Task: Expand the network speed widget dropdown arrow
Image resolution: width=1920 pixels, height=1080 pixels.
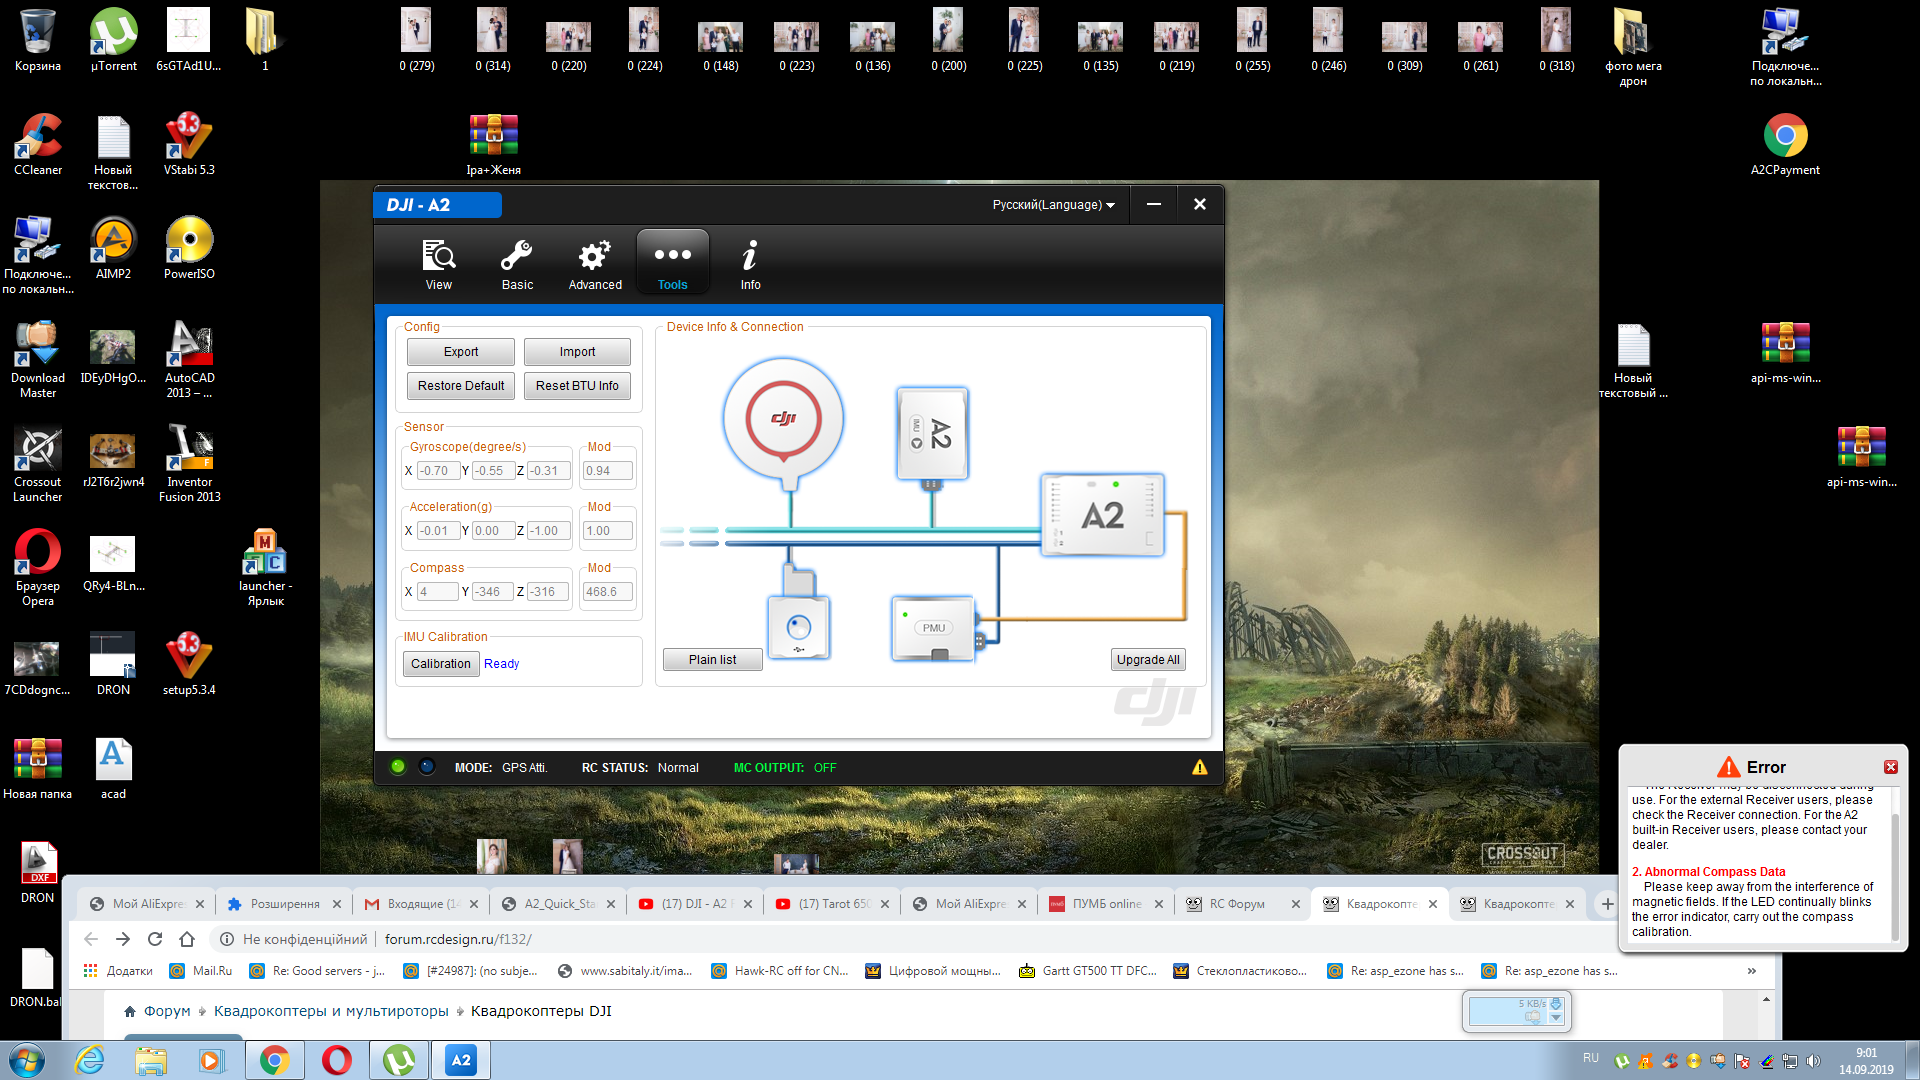Action: coord(1555,1018)
